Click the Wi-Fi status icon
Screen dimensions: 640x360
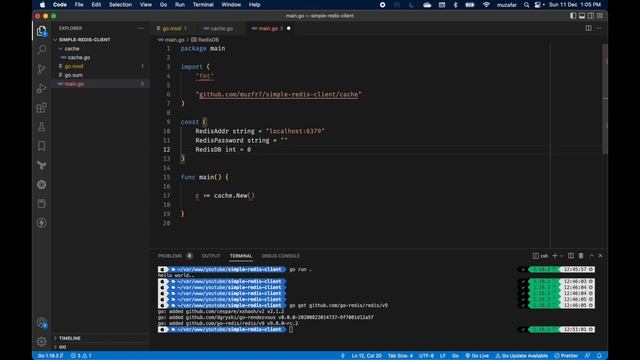coord(486,4)
